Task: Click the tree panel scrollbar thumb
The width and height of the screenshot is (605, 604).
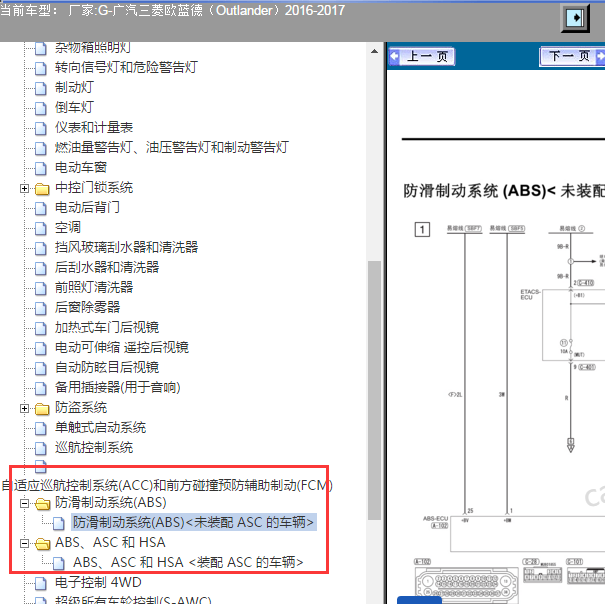Action: pyautogui.click(x=374, y=391)
